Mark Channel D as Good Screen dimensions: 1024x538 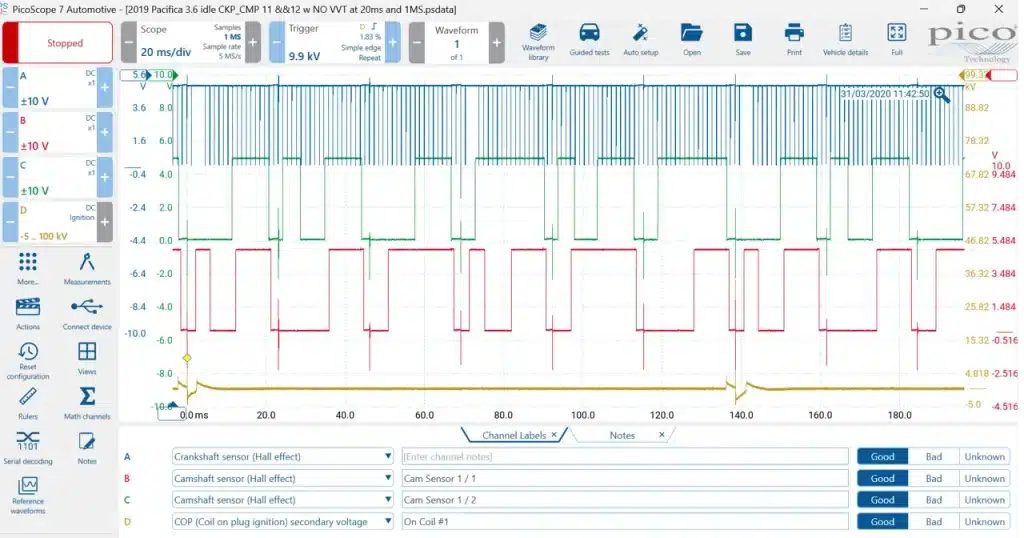(882, 522)
